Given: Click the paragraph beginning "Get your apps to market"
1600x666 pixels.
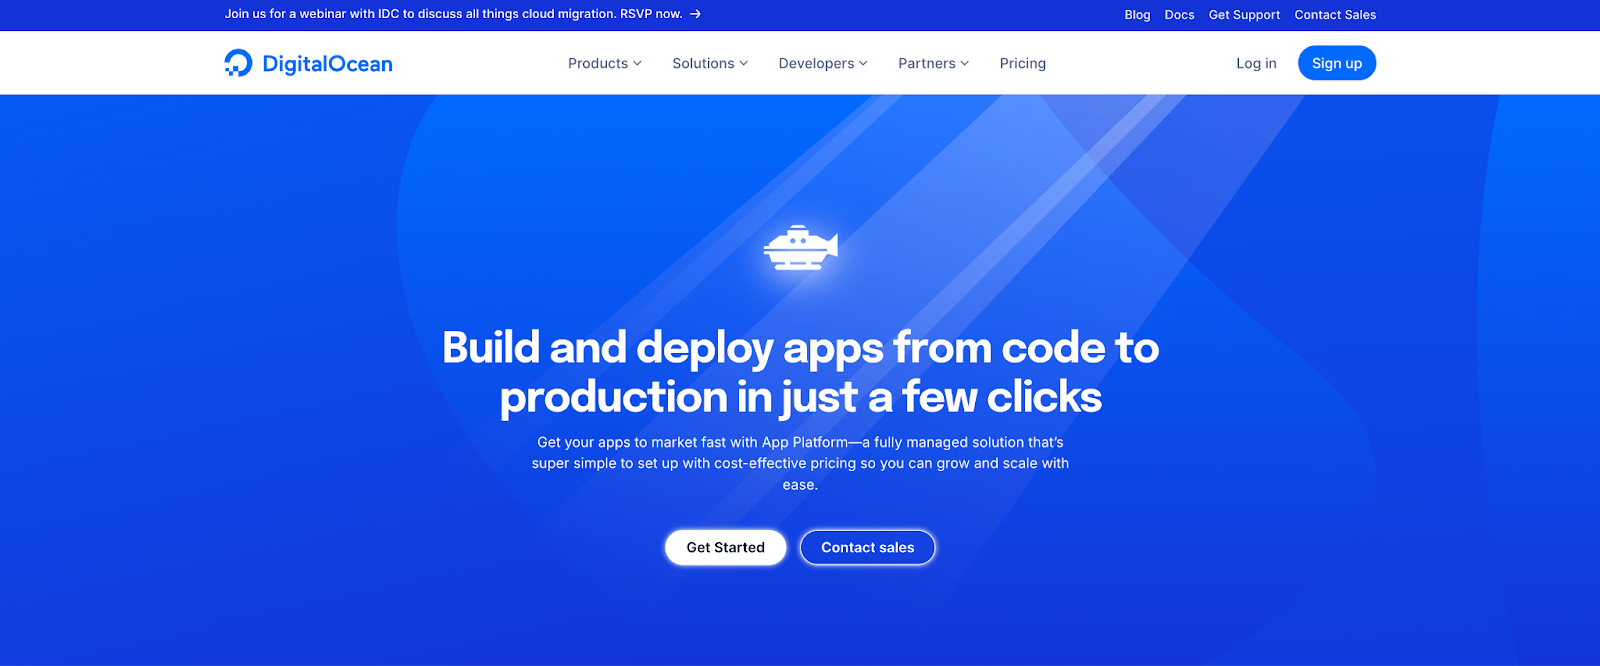Looking at the screenshot, I should (800, 463).
